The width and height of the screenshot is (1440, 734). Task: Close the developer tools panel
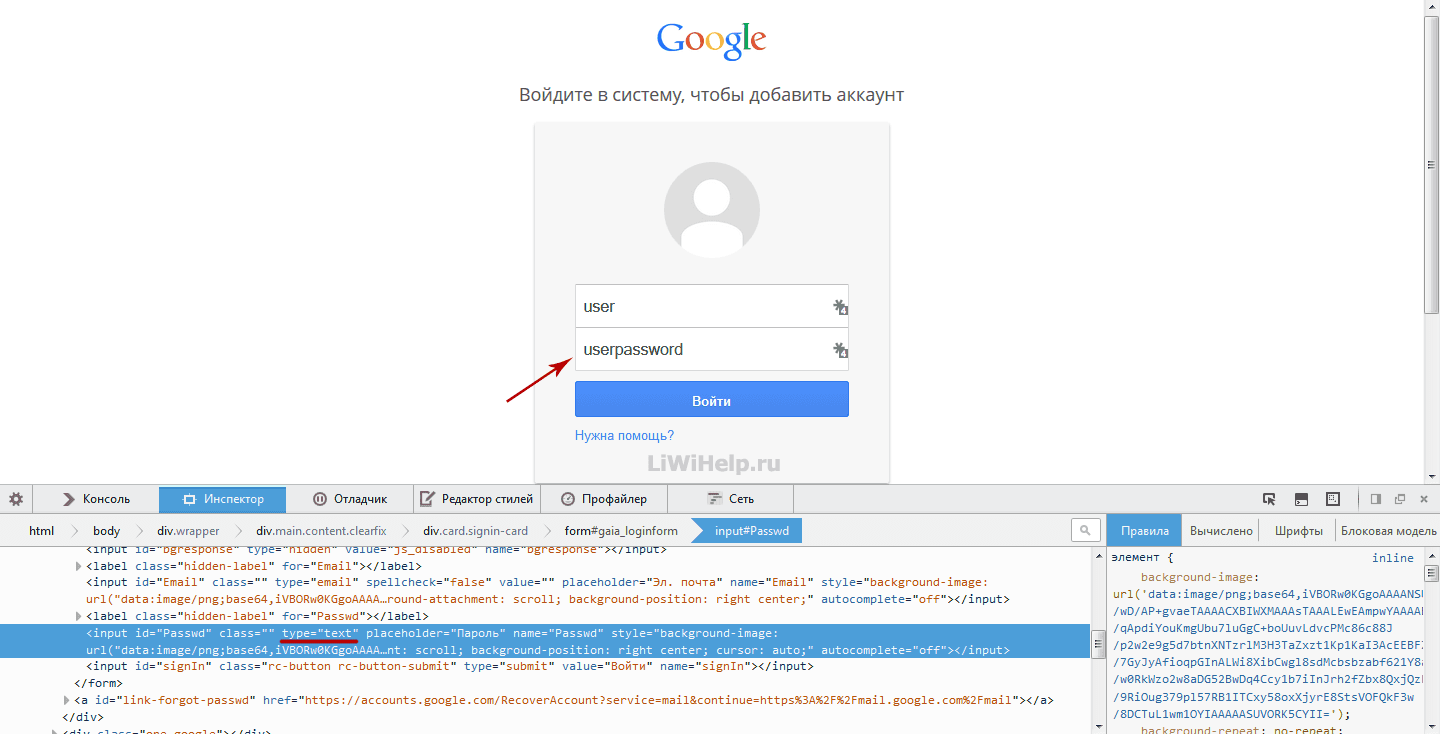pos(1424,499)
